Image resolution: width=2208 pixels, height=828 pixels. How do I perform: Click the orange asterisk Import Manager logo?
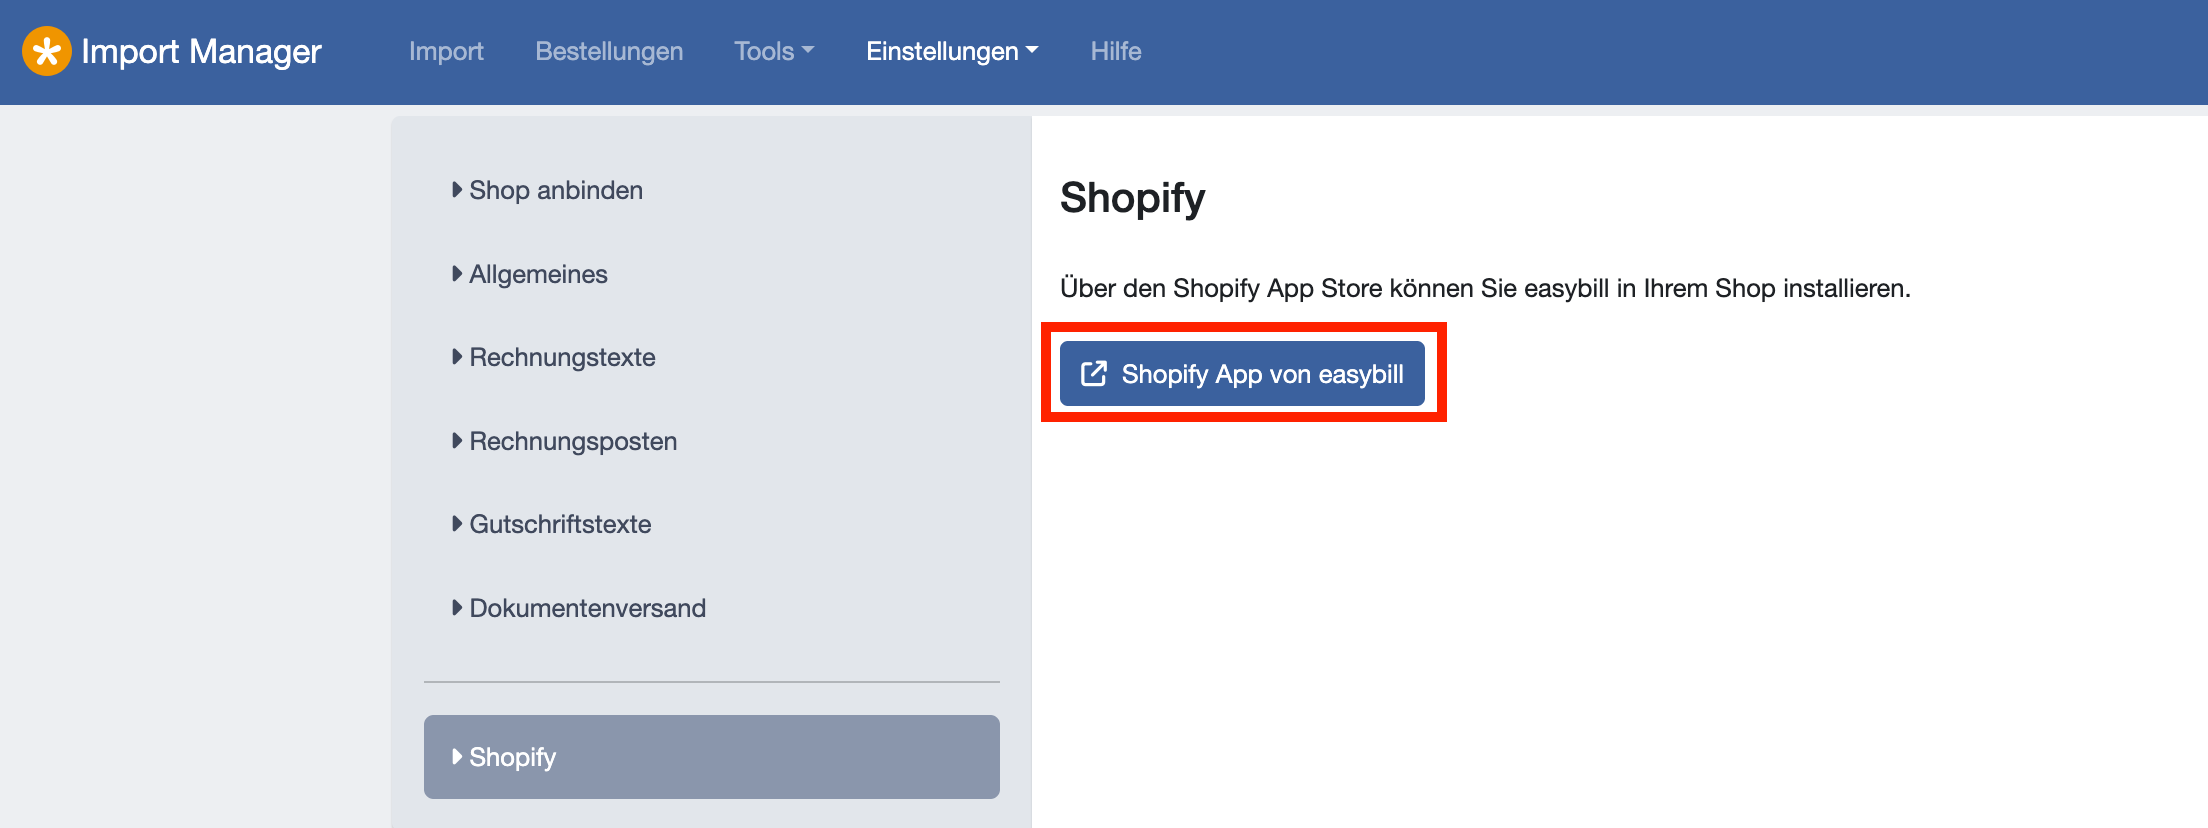47,51
